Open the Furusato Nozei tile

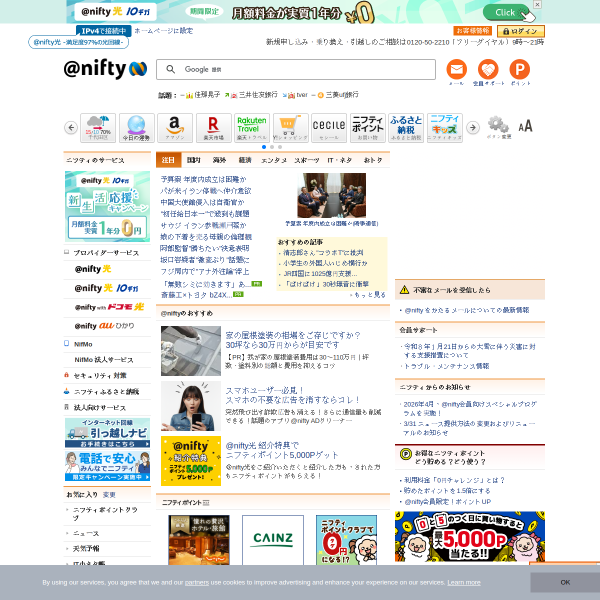406,128
